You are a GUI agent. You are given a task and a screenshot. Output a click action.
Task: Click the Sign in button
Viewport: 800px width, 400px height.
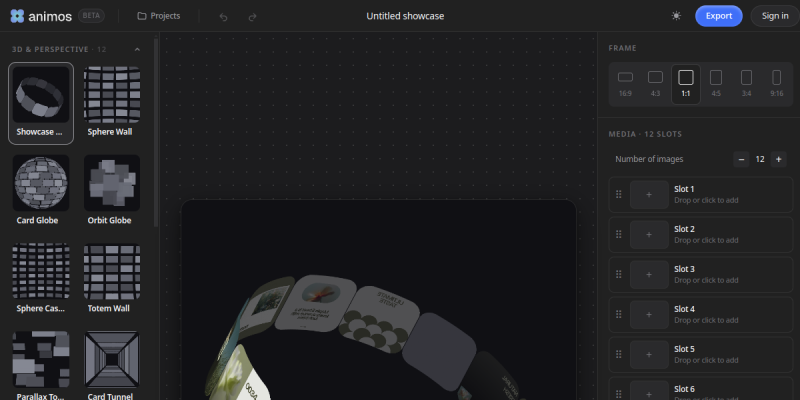(774, 16)
